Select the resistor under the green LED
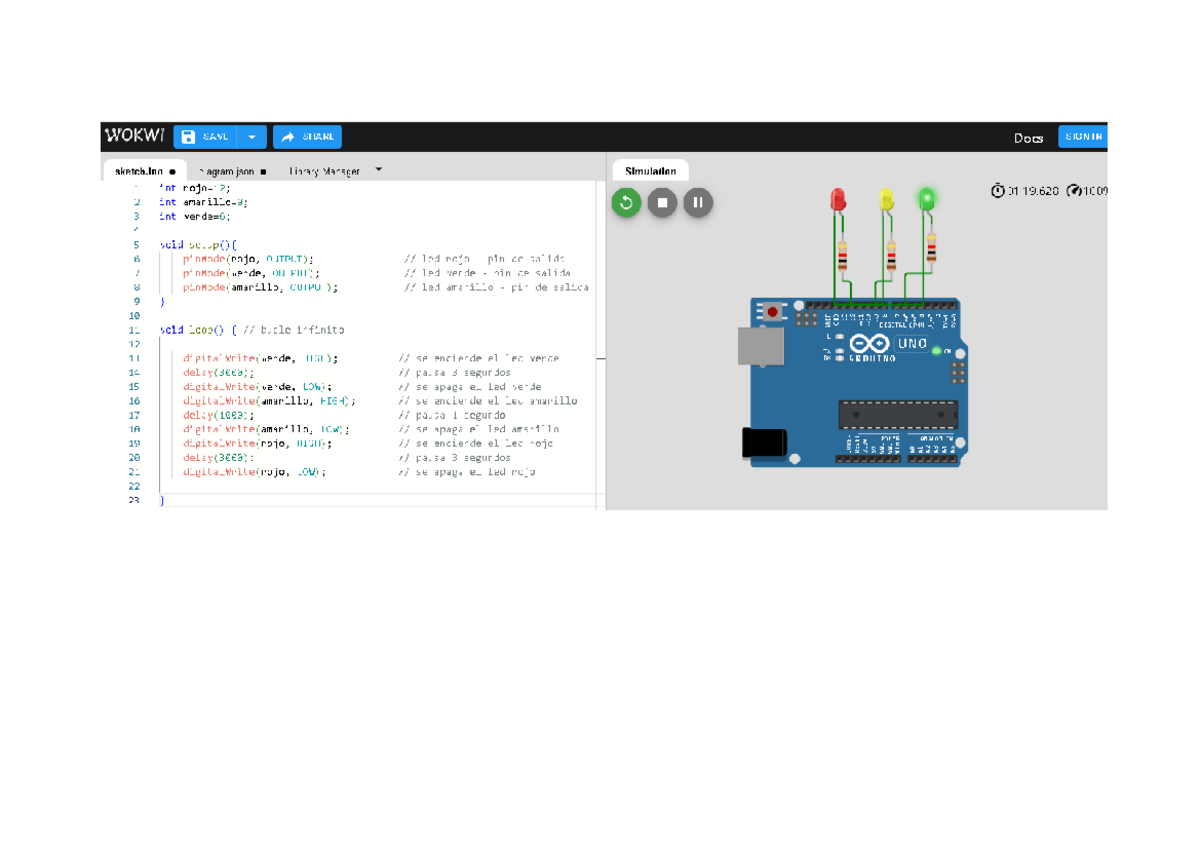1200x849 pixels. [x=932, y=248]
